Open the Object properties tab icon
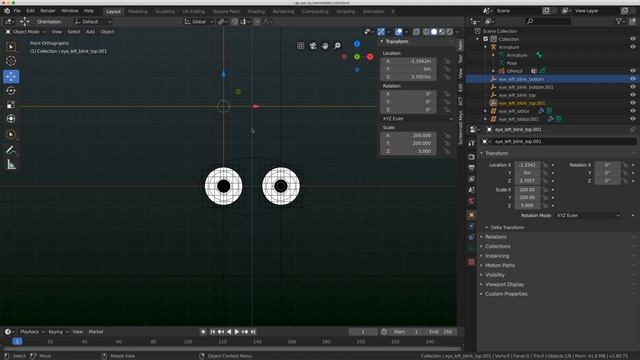The width and height of the screenshot is (640, 360). point(471,215)
